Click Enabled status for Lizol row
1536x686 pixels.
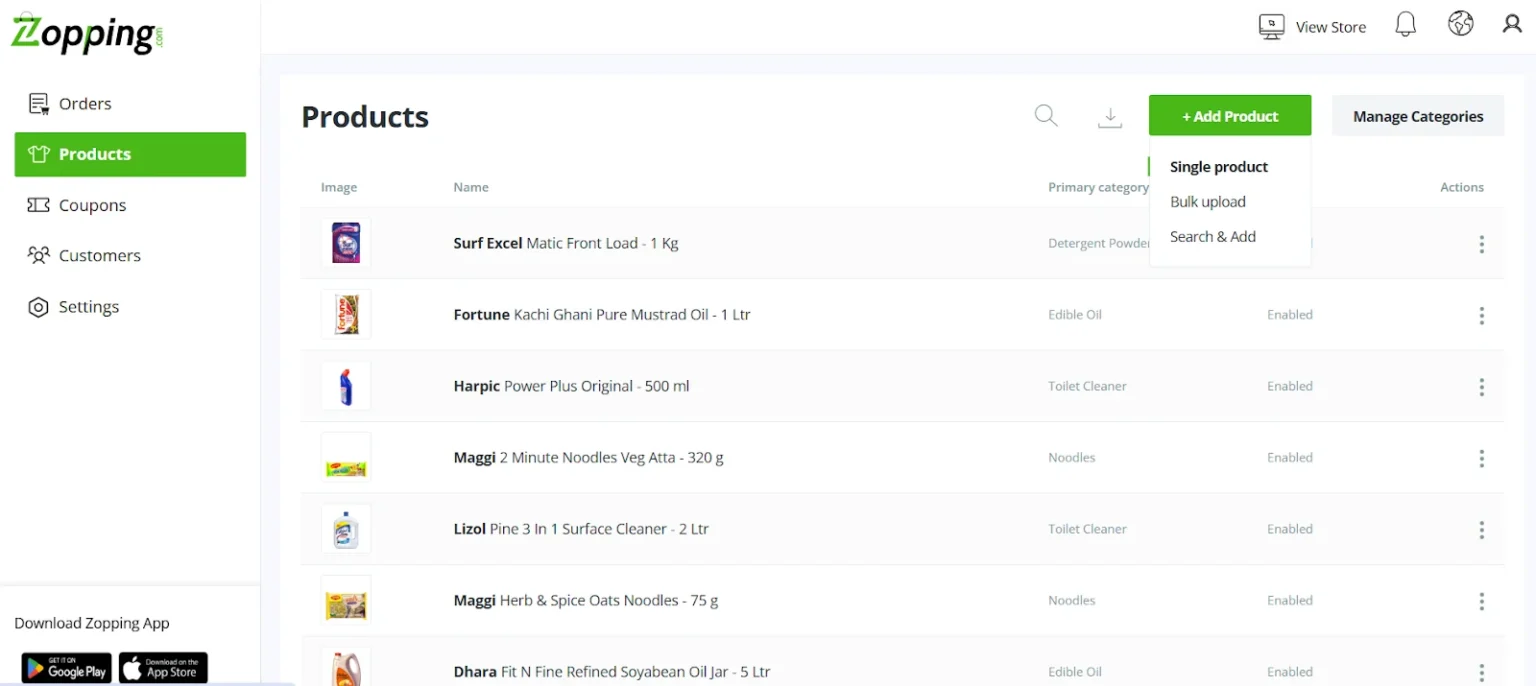[x=1290, y=529]
